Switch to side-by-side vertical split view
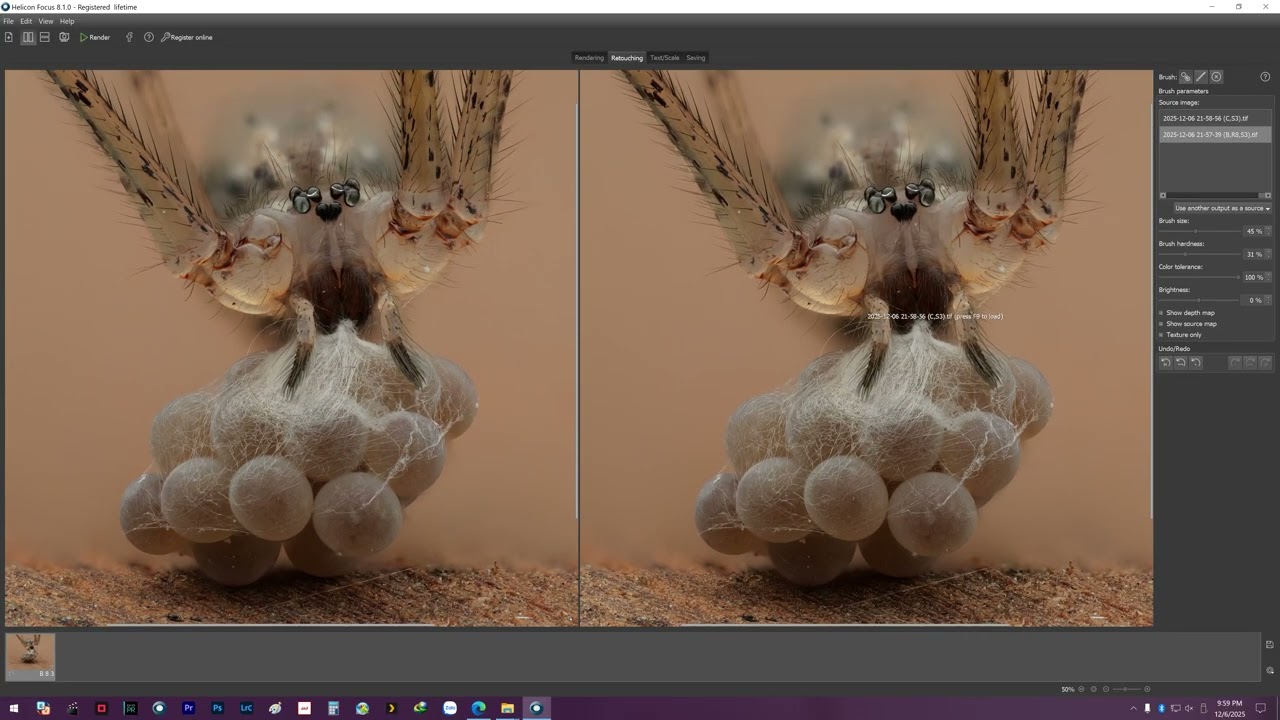1280x720 pixels. pos(28,37)
